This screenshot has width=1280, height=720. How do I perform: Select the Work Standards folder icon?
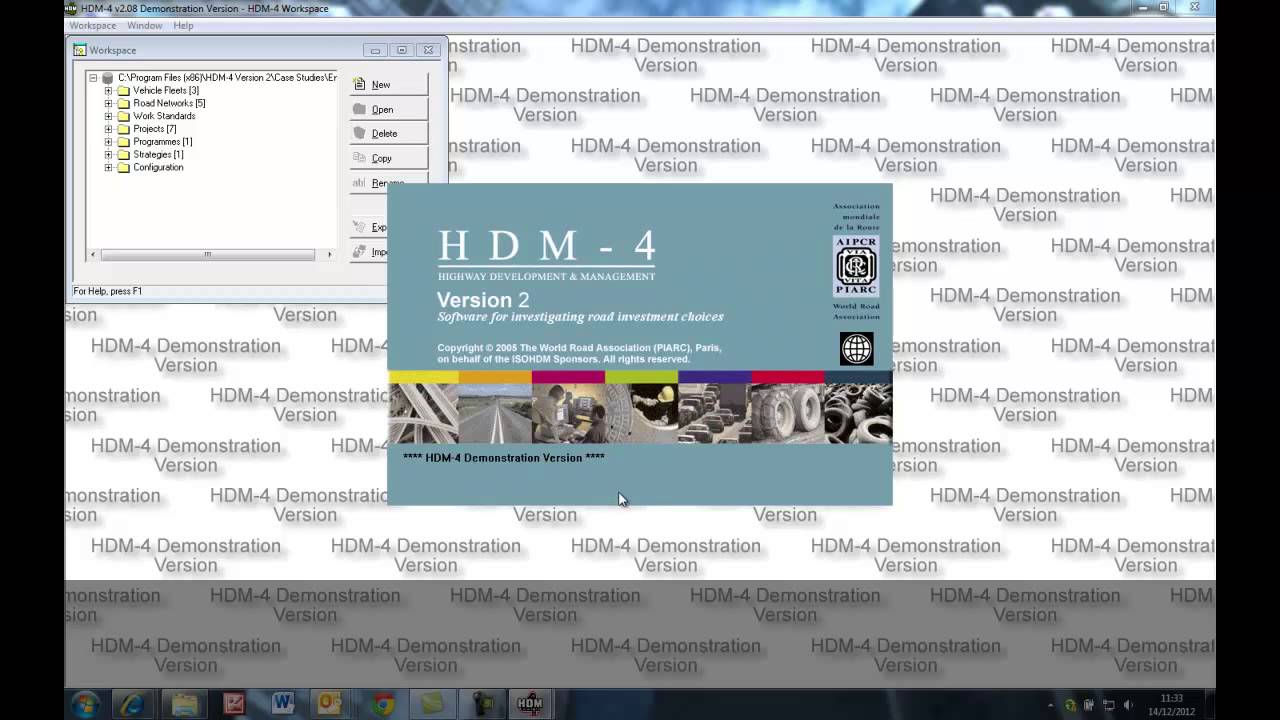coord(124,116)
